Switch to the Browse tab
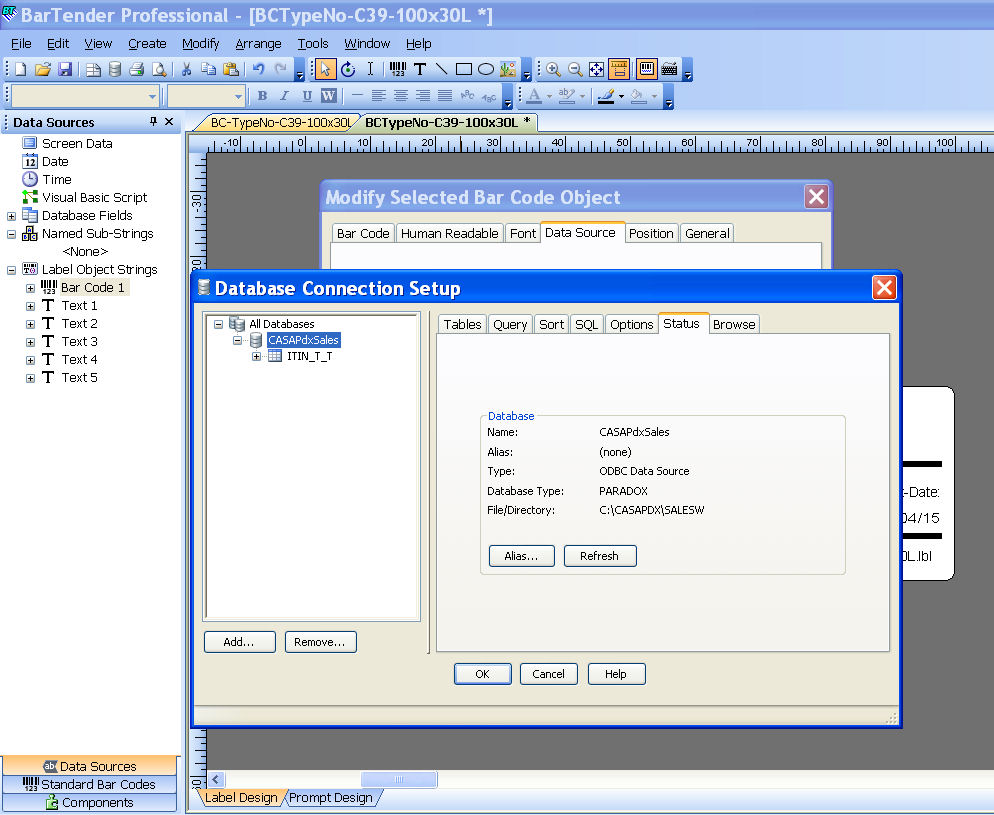The width and height of the screenshot is (994, 815). tap(733, 324)
